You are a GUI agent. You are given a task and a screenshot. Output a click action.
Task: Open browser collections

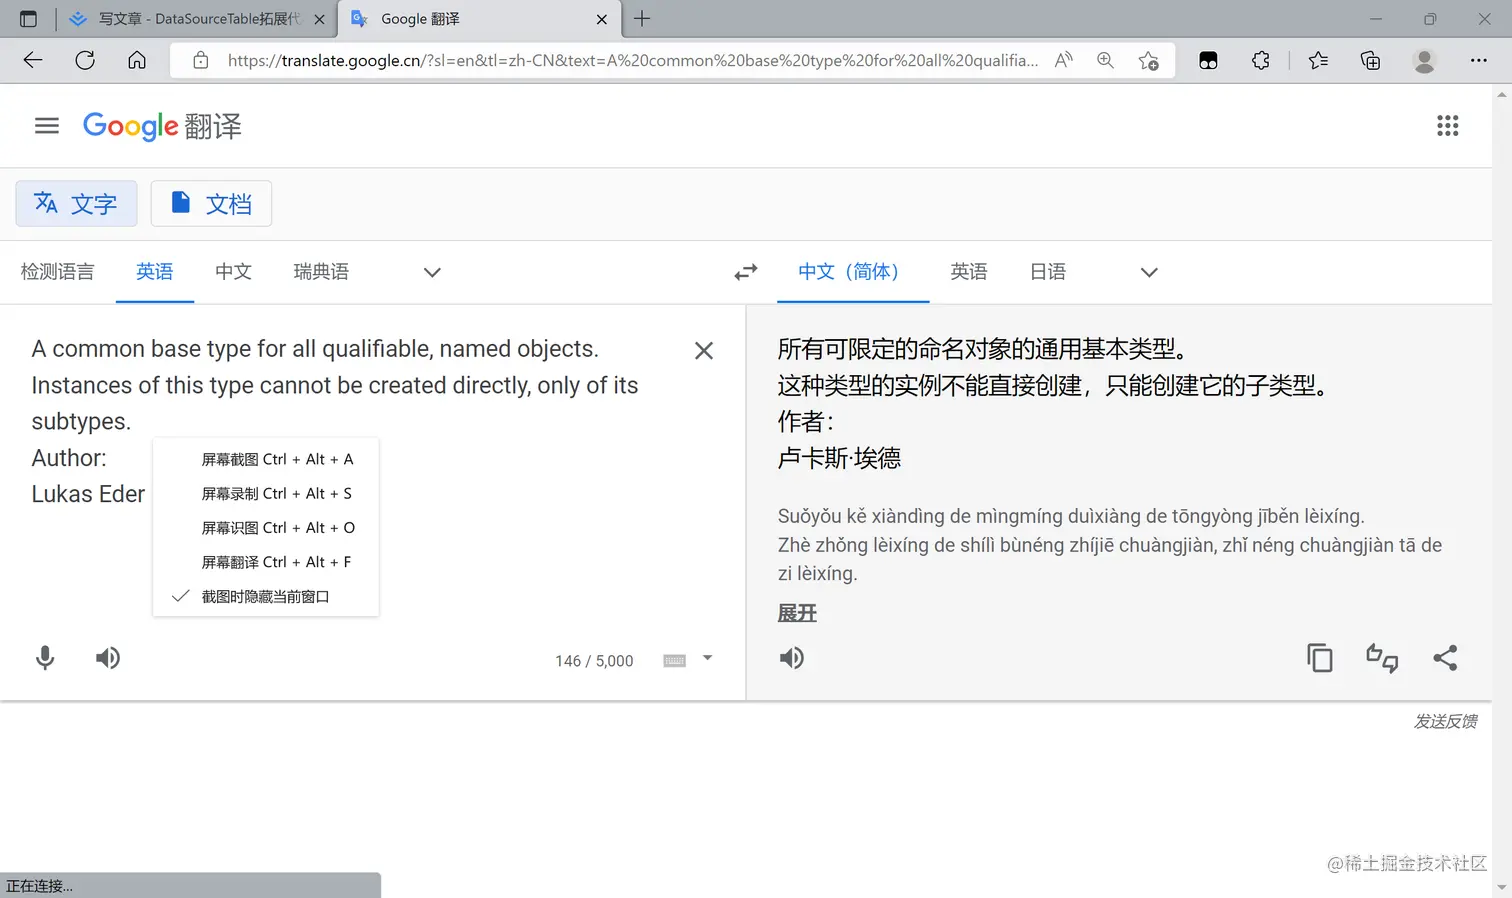tap(1371, 60)
